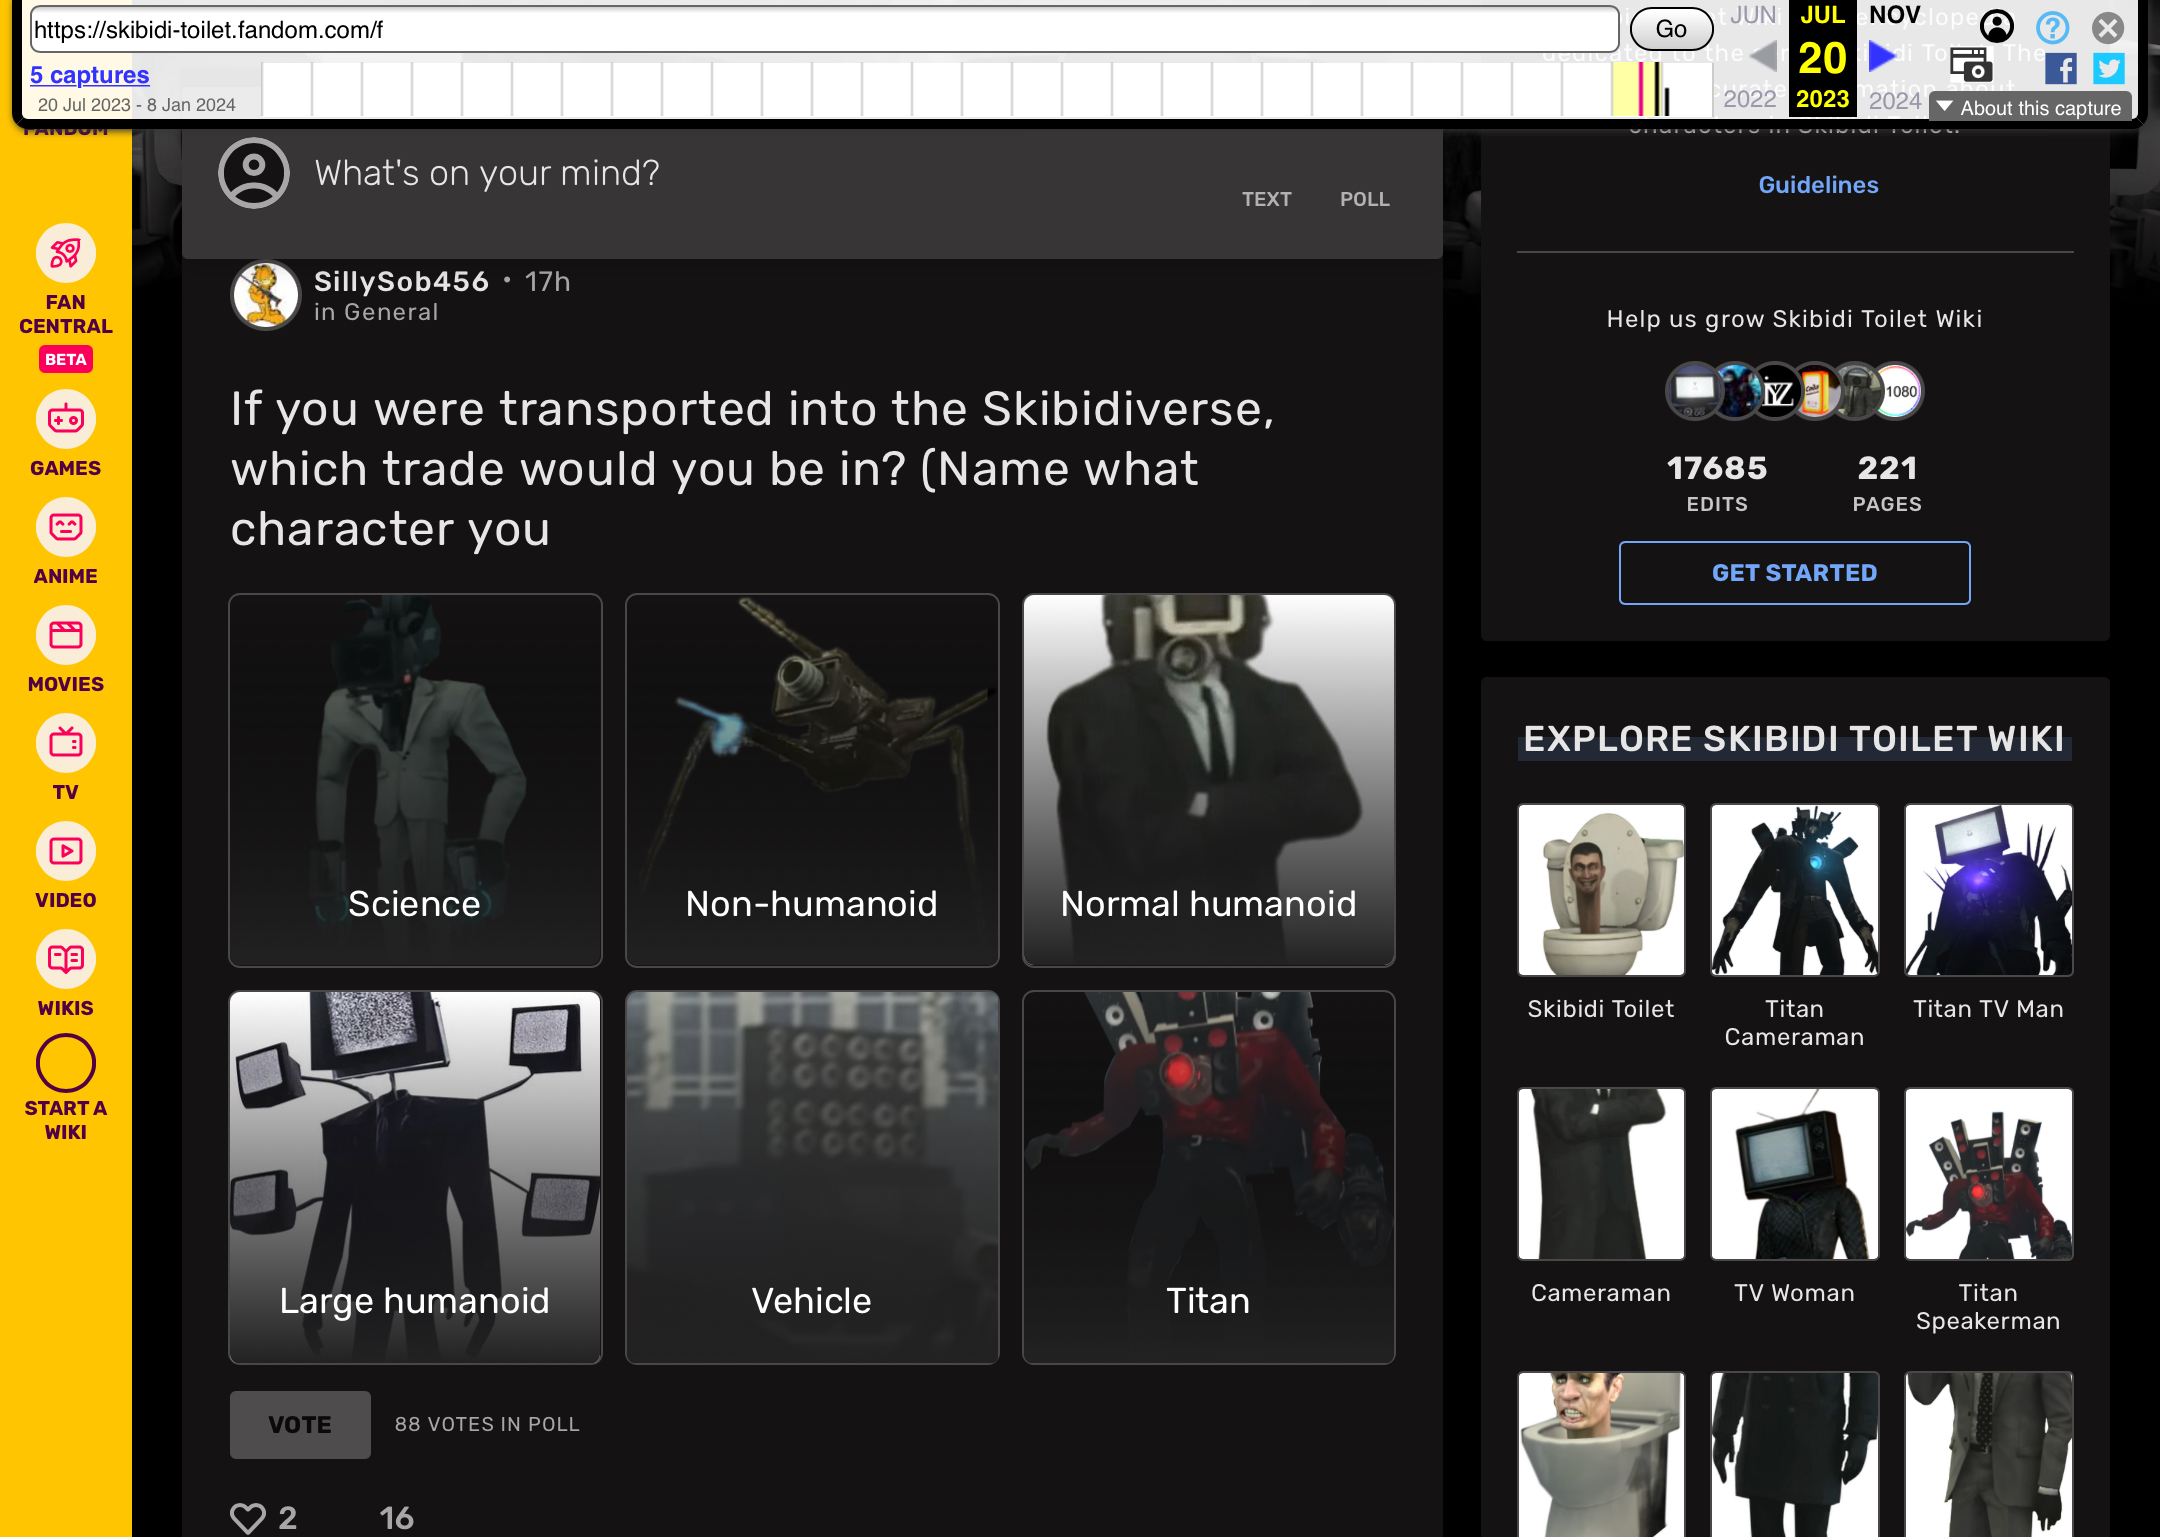
Task: Open the Wayback Machine help icon
Action: pos(2052,27)
